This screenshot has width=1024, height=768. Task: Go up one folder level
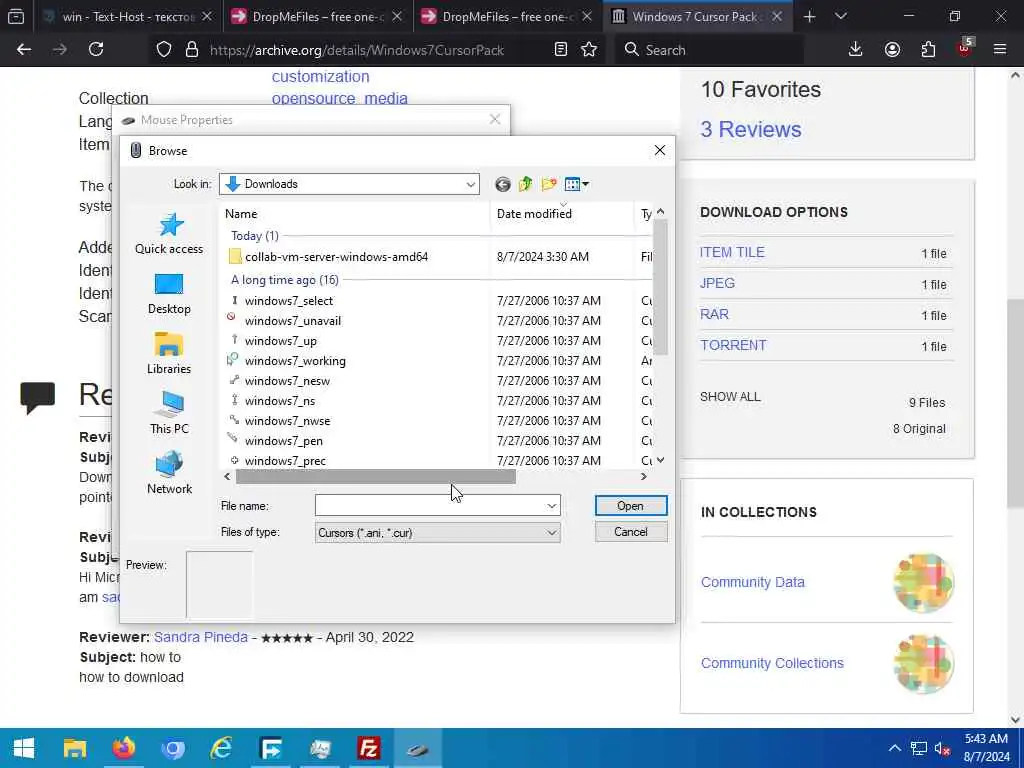526,184
